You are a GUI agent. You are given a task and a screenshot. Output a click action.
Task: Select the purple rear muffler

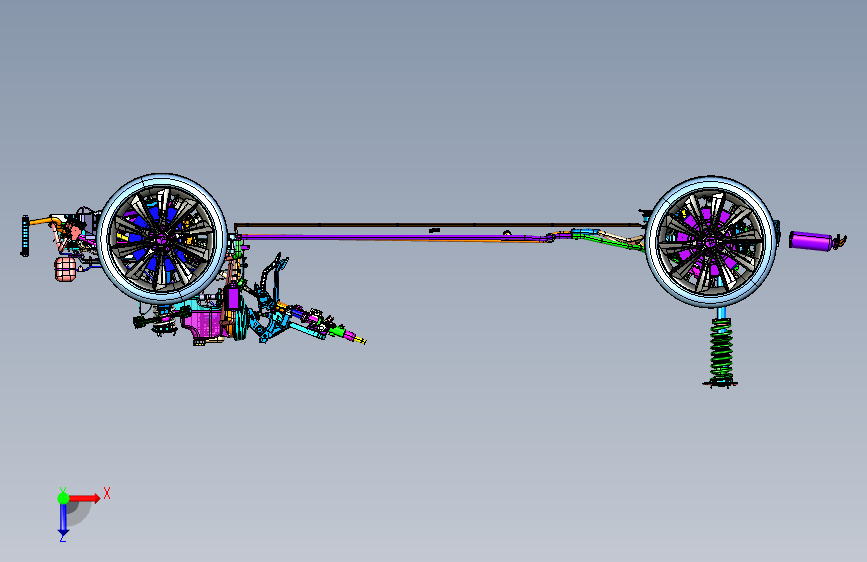811,241
